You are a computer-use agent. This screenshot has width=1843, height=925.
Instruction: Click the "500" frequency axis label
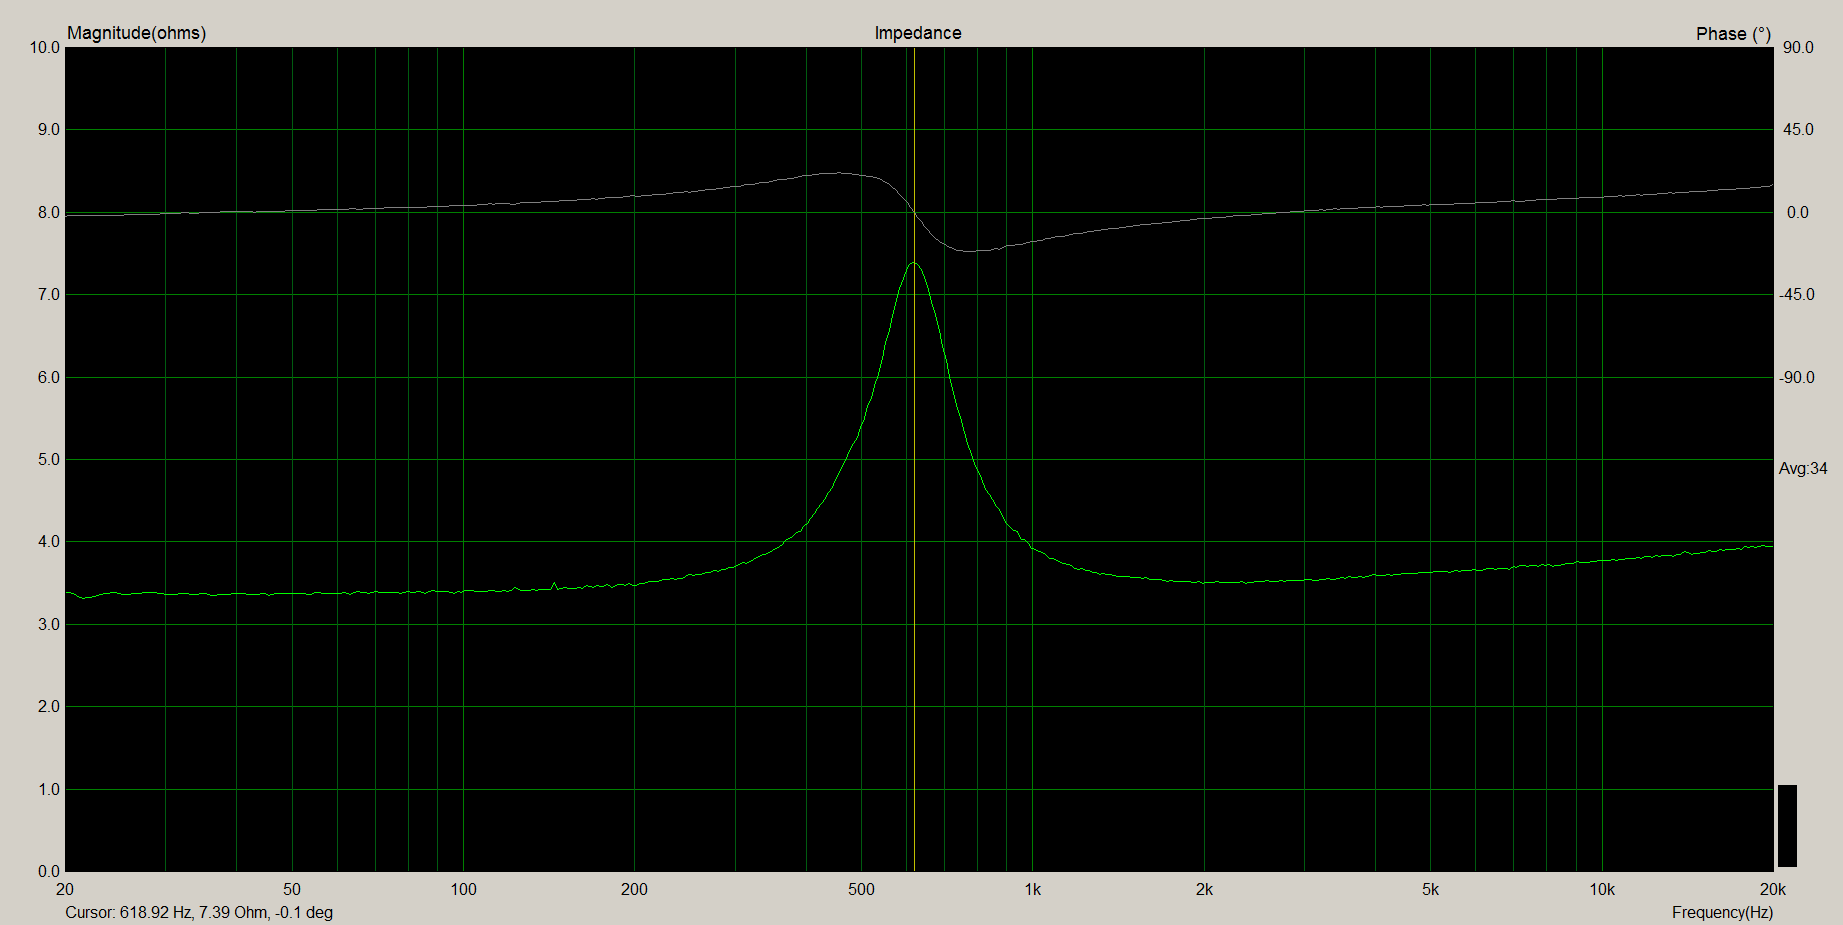coord(861,889)
